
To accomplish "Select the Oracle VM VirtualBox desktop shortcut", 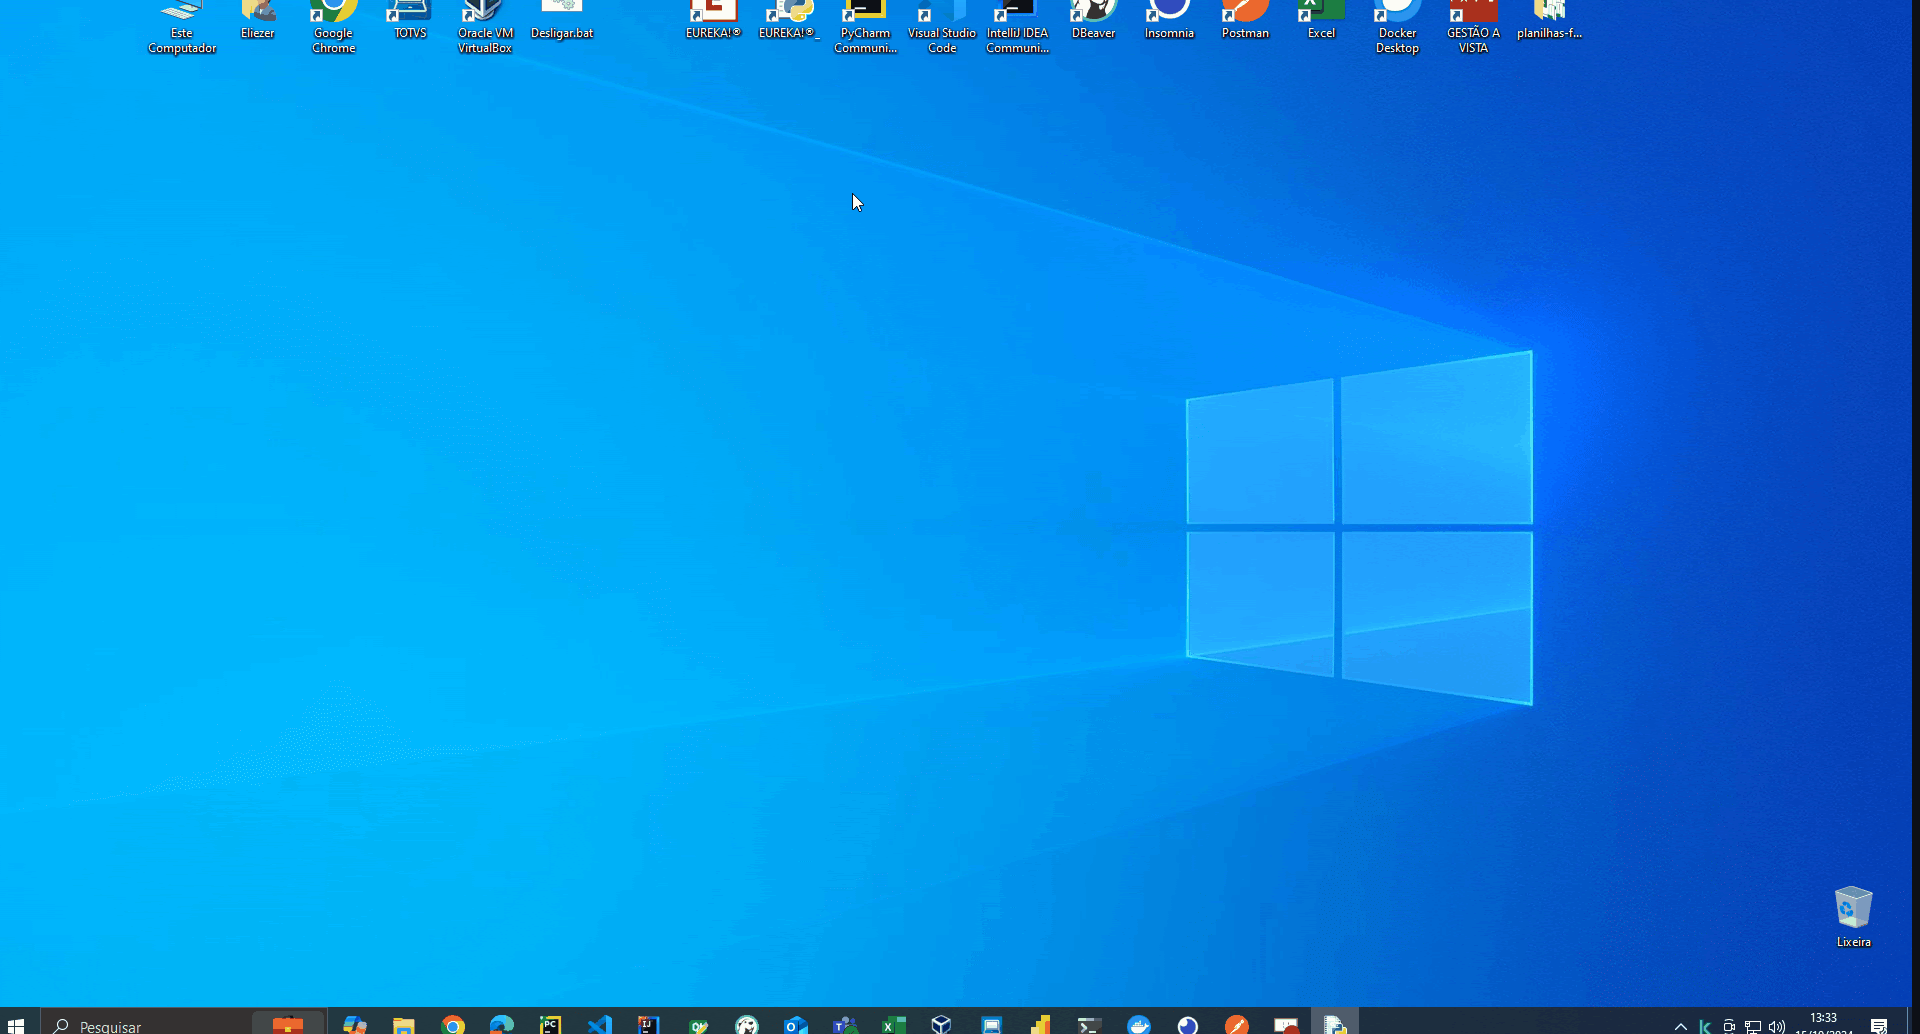I will coord(486,28).
